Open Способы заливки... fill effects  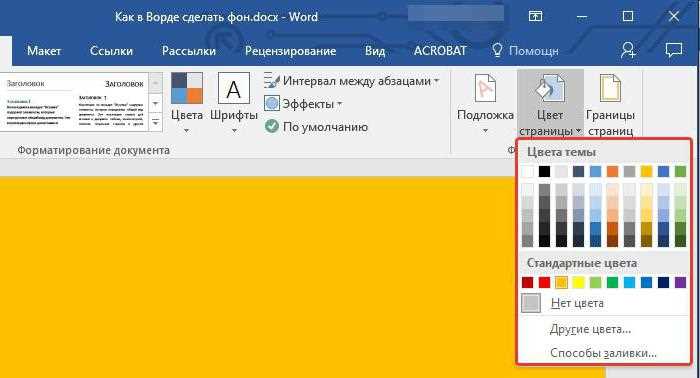pos(604,353)
